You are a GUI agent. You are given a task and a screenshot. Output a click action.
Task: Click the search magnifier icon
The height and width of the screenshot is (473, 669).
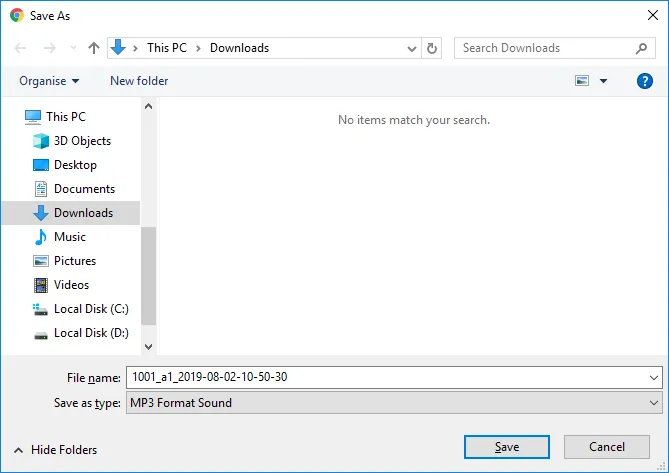click(x=641, y=48)
